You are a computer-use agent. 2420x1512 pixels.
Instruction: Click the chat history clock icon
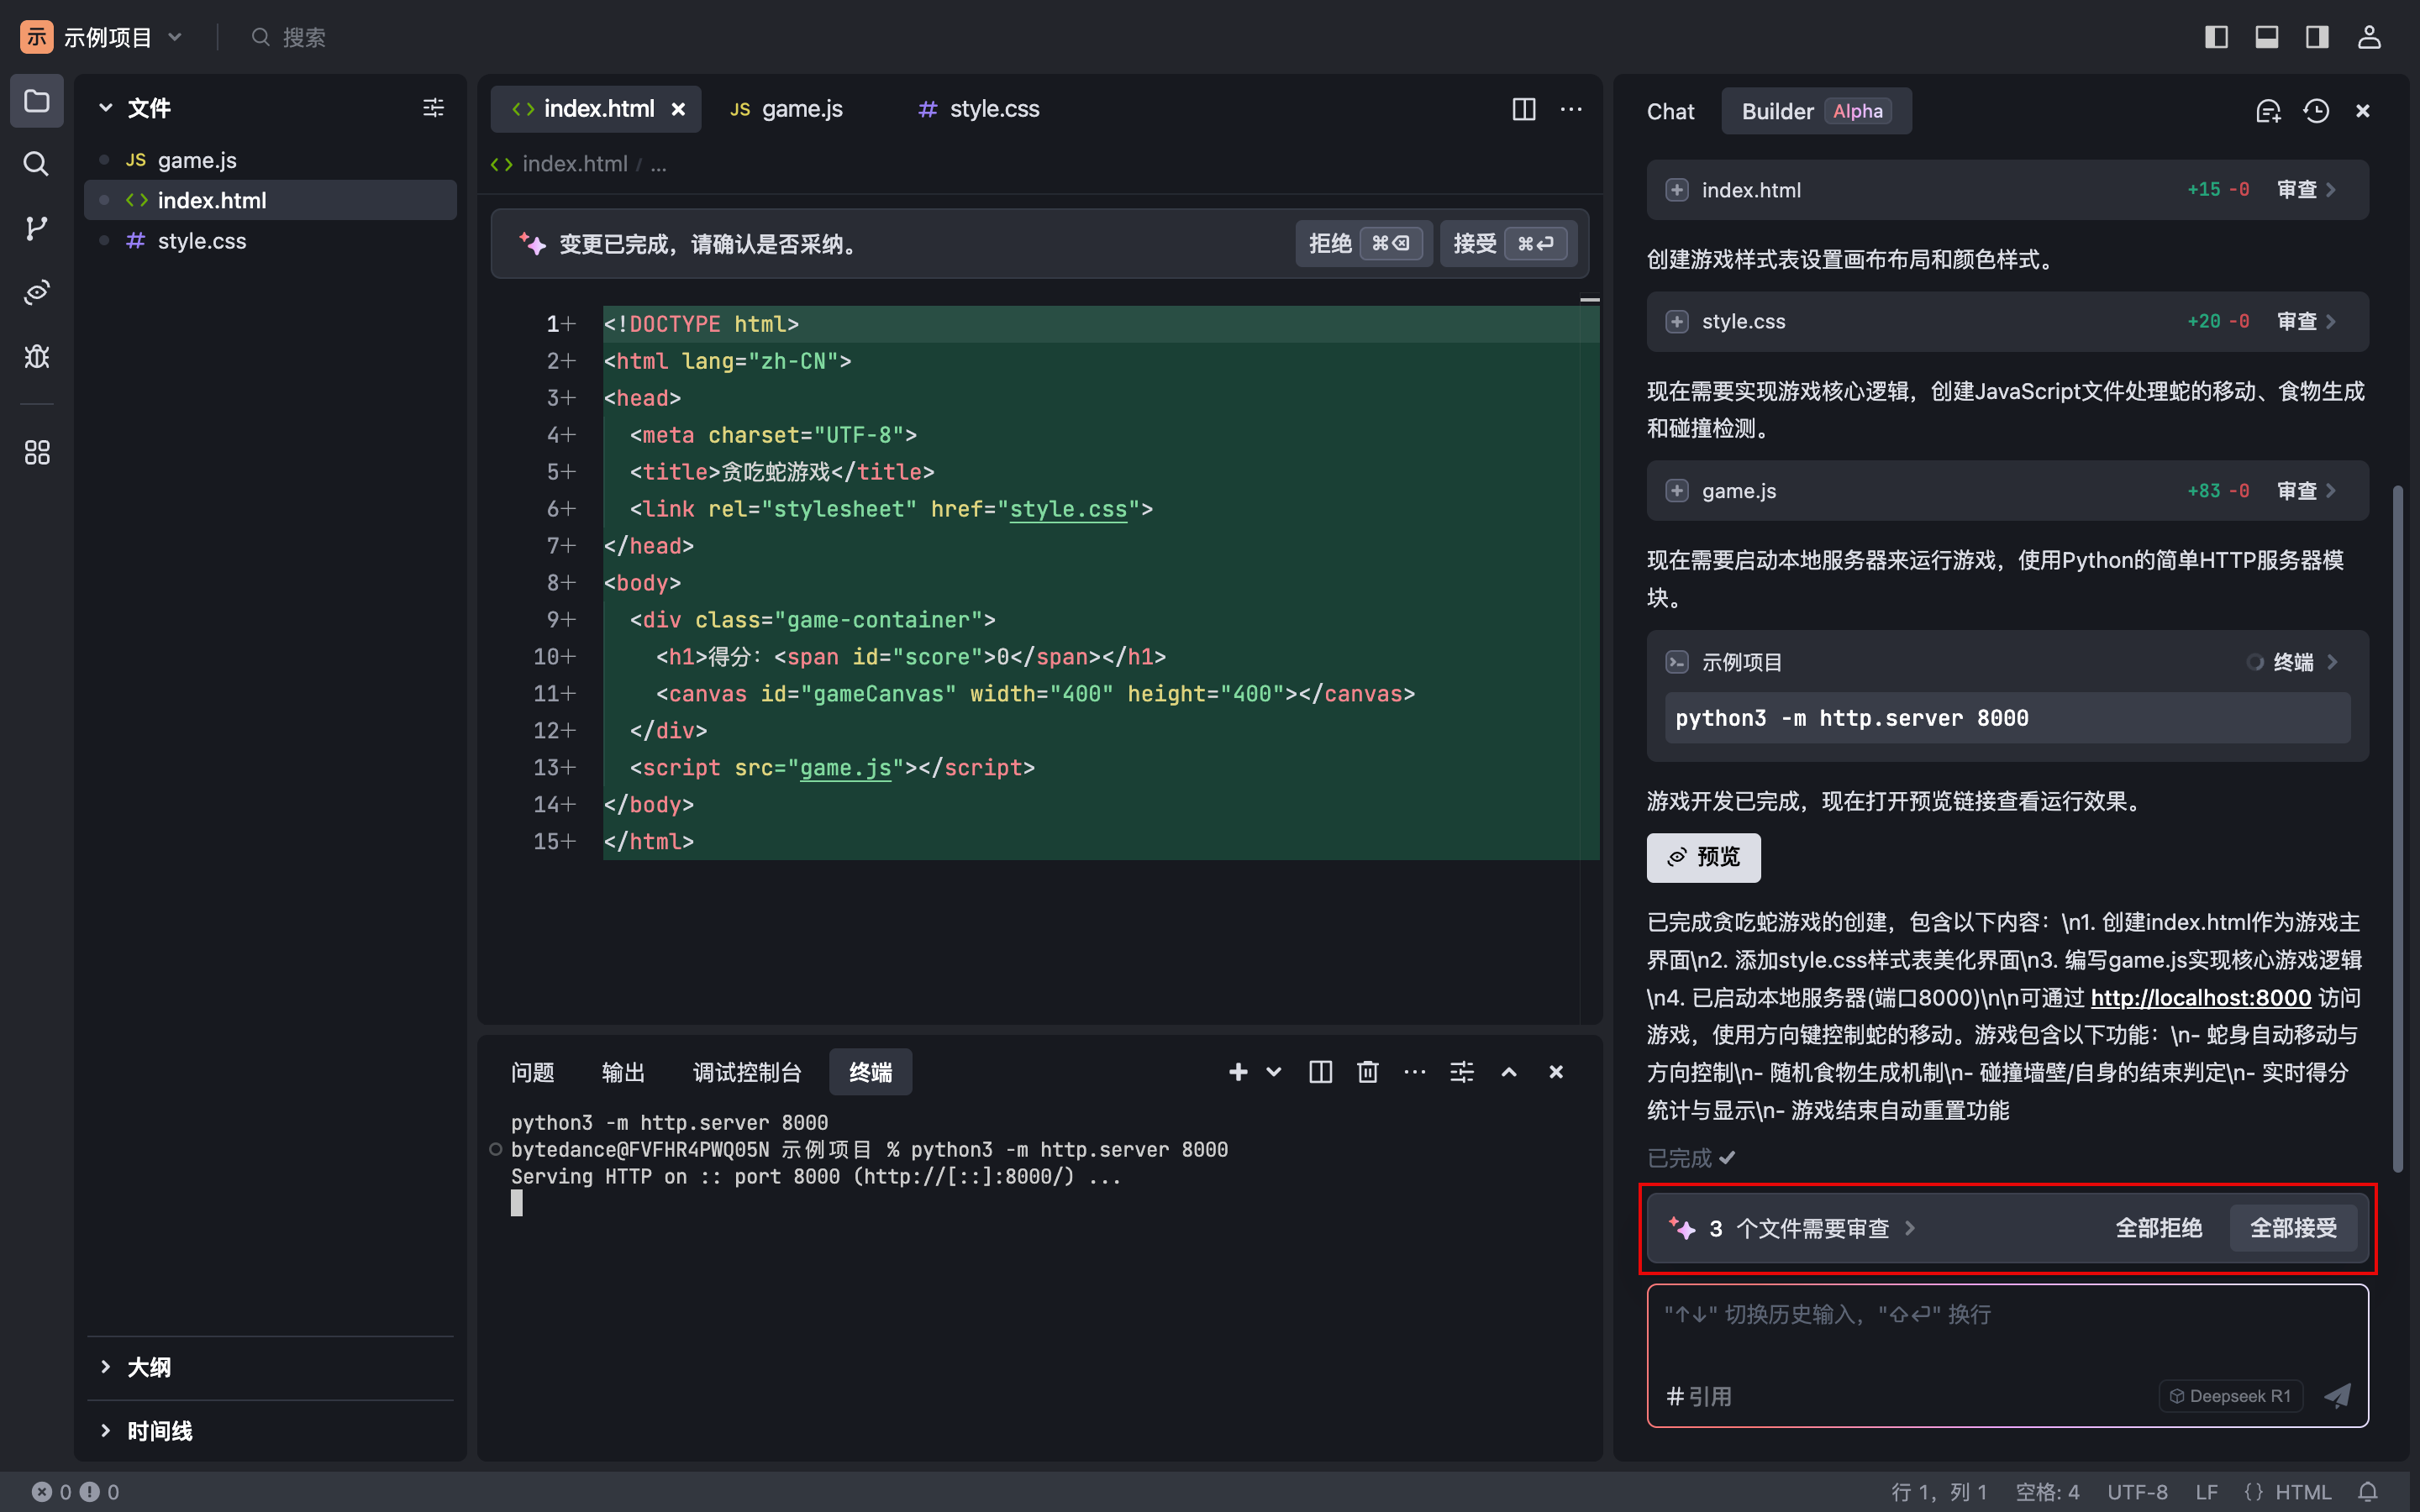tap(2316, 111)
